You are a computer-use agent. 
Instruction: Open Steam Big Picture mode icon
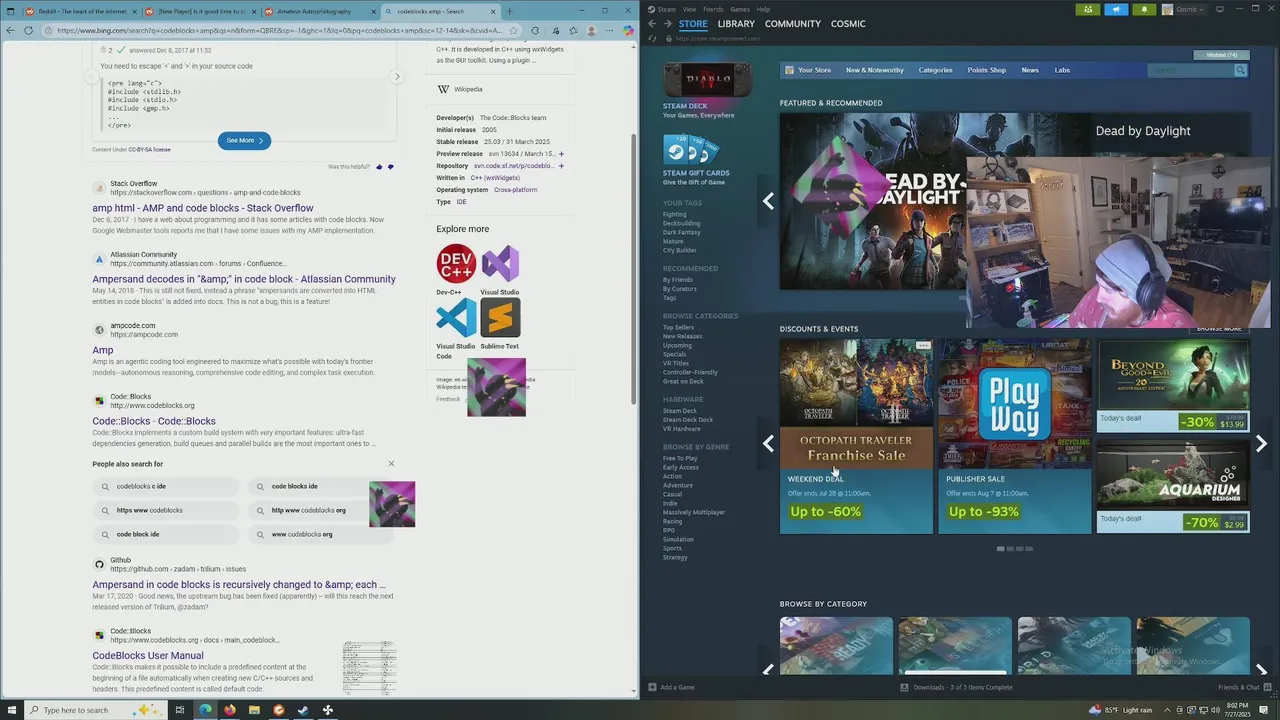click(x=1219, y=9)
